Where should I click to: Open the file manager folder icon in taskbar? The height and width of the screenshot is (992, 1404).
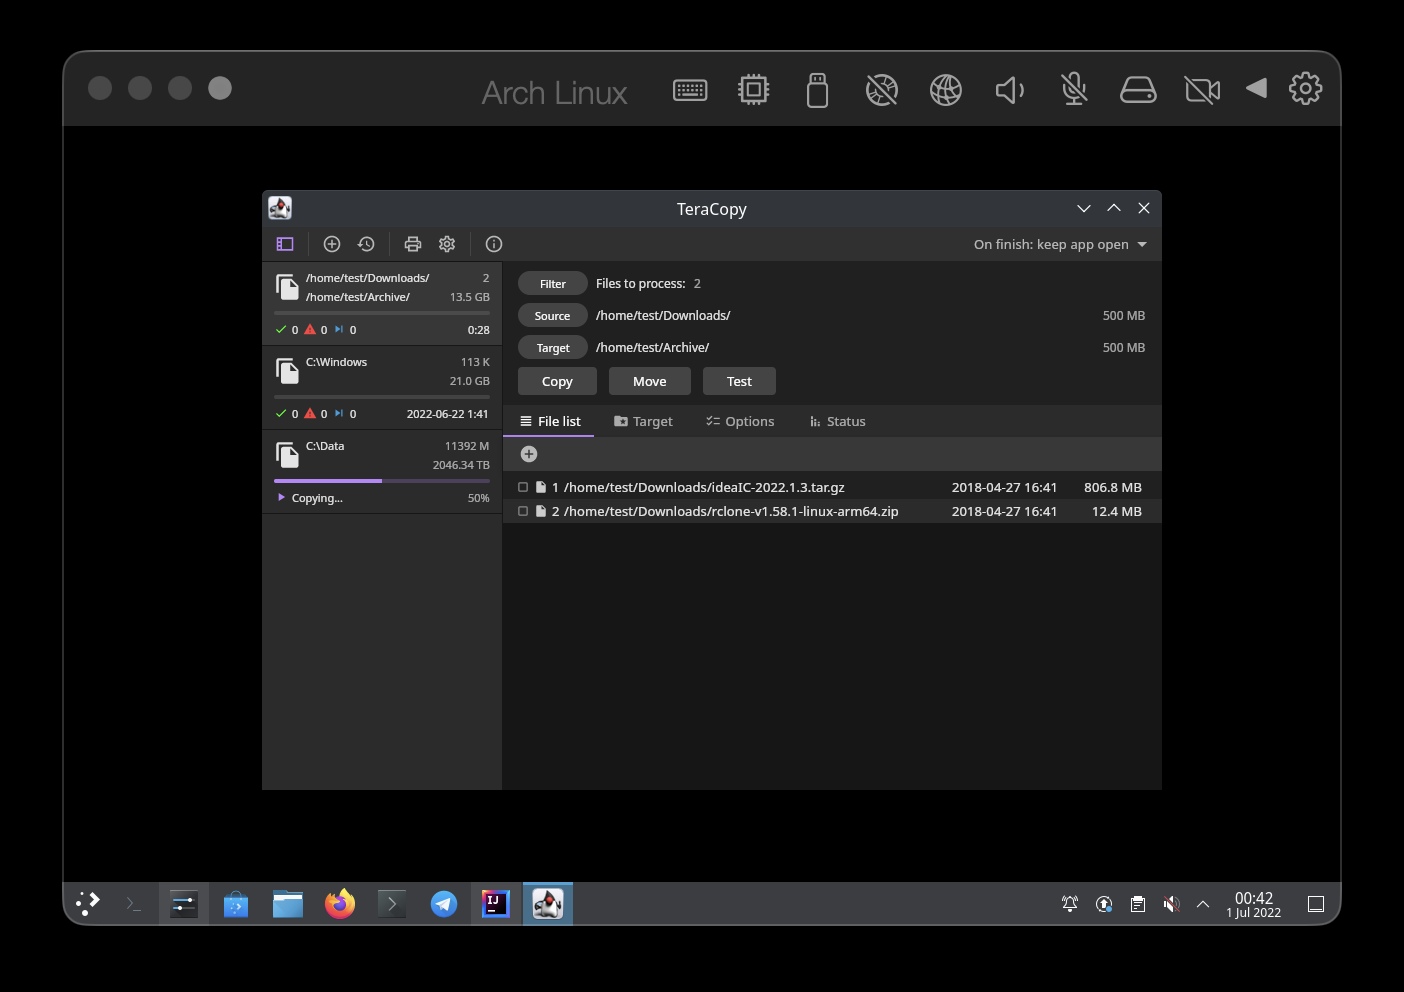point(288,904)
